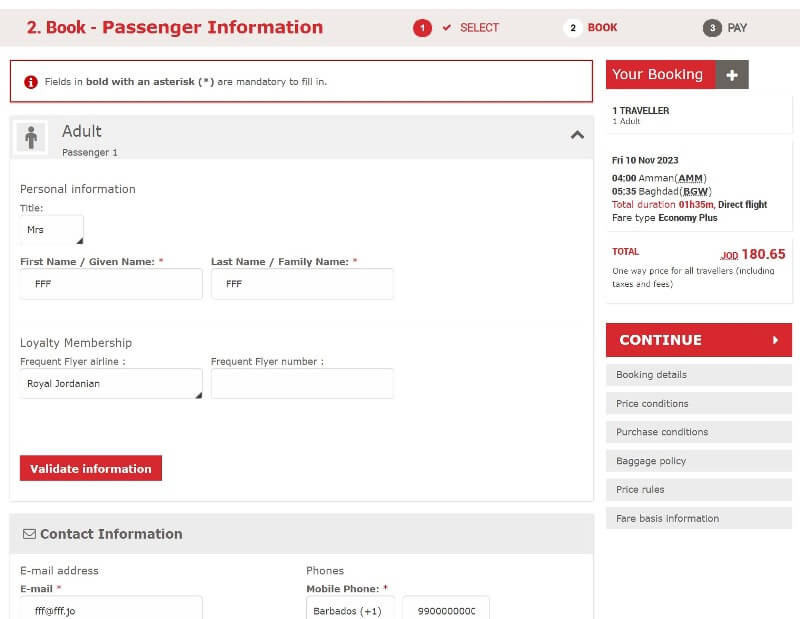
Task: Open Baggage policy link
Action: tap(698, 461)
